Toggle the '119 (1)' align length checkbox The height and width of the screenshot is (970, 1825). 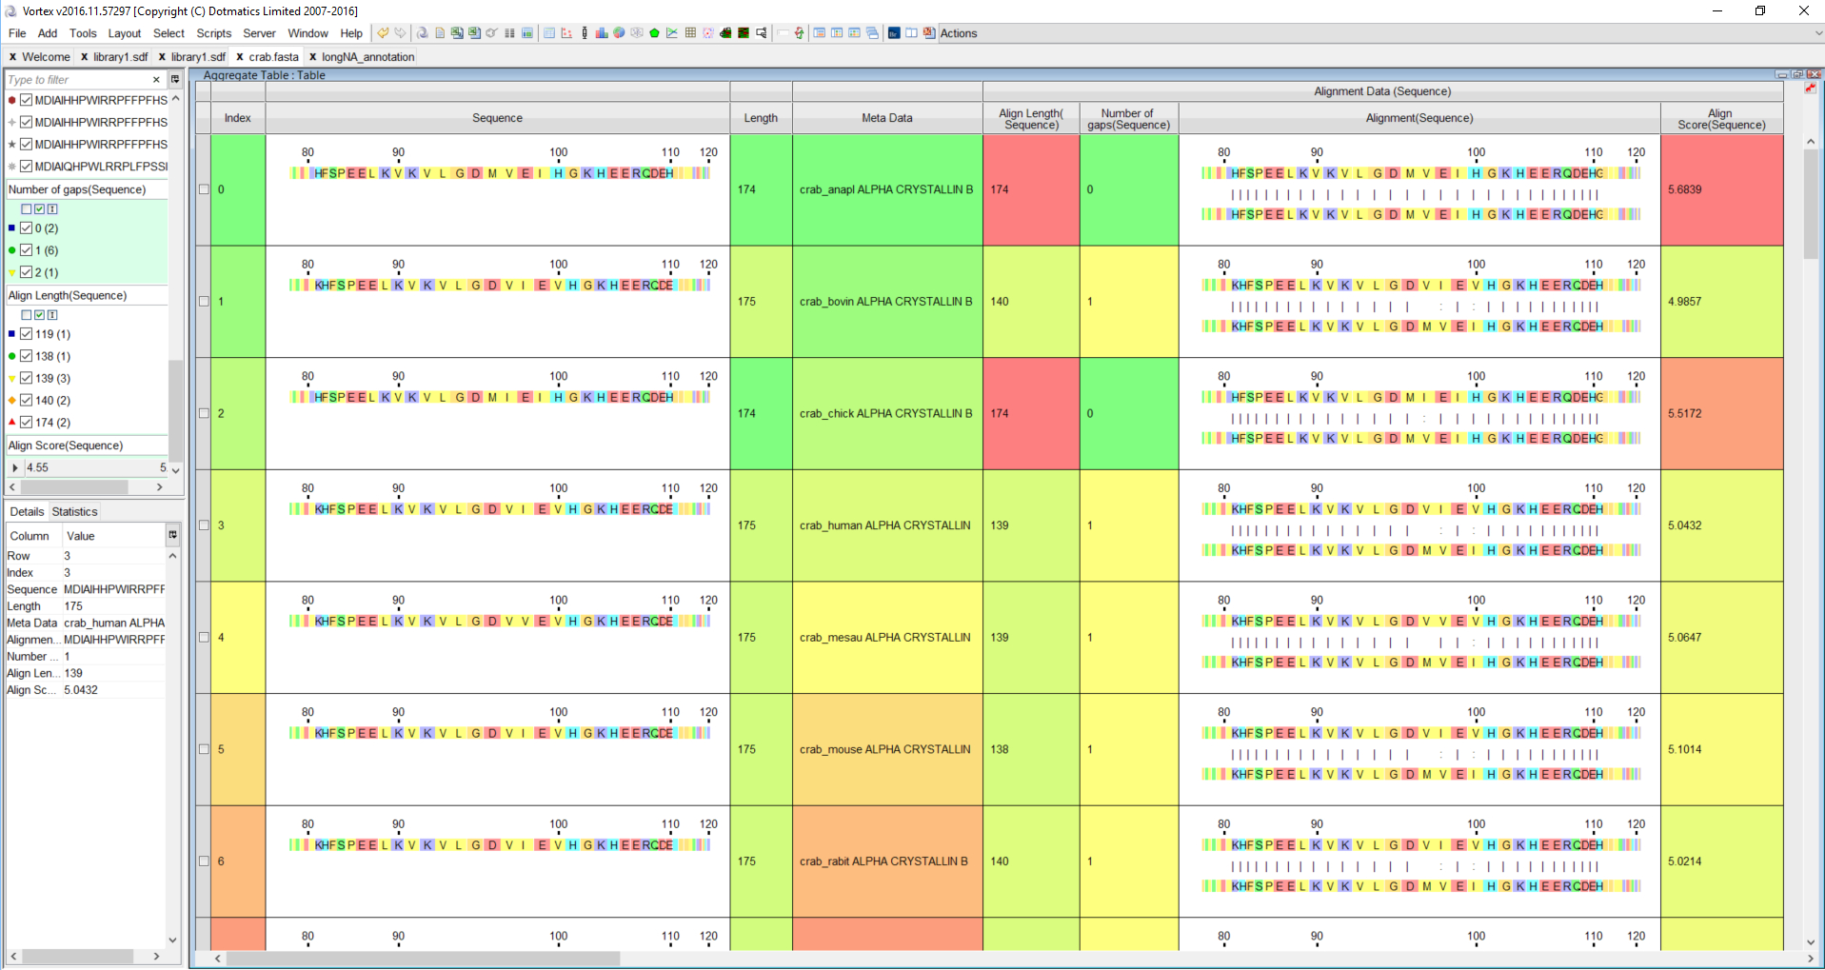[27, 334]
